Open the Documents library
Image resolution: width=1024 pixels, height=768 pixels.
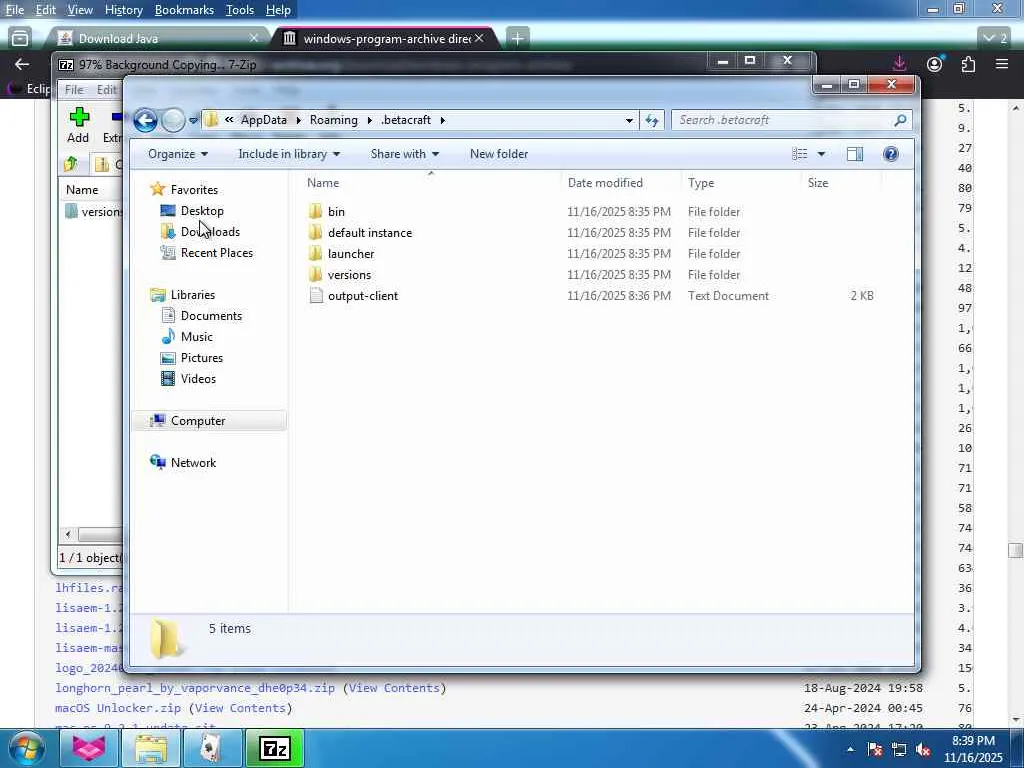tap(211, 316)
